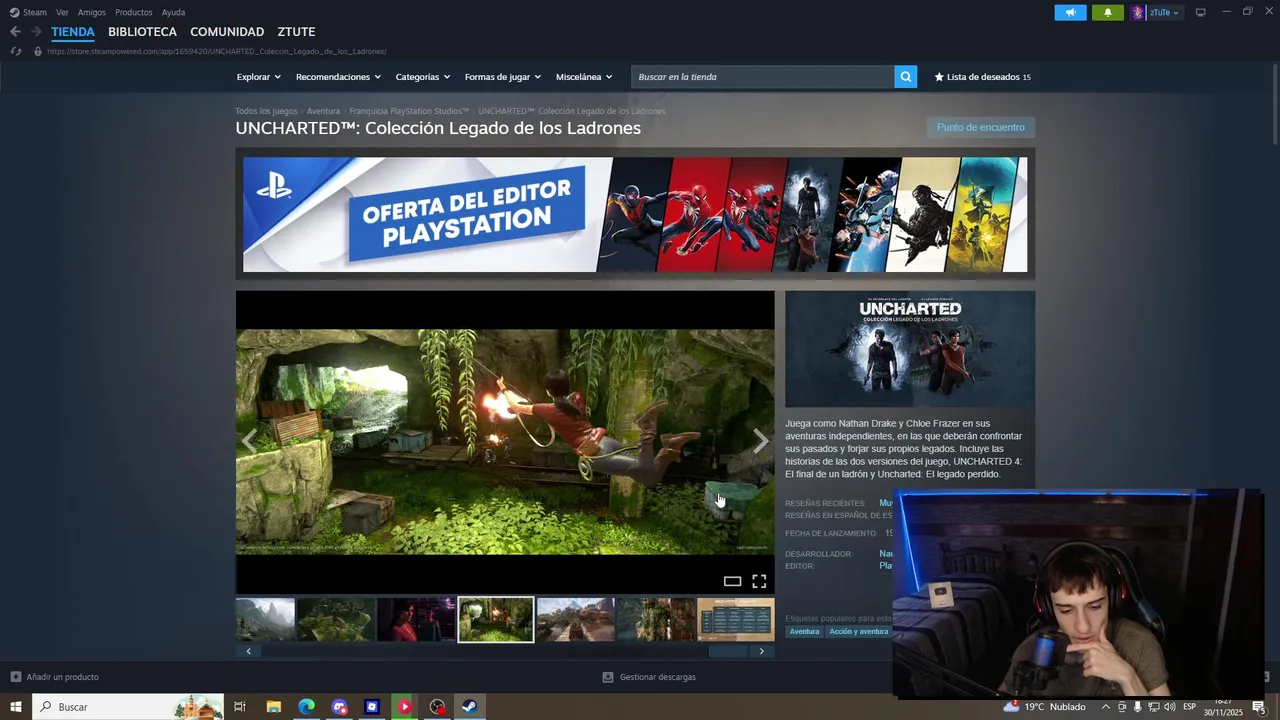Open Lista de deseados wishlist
This screenshot has height=720, width=1280.
982,77
